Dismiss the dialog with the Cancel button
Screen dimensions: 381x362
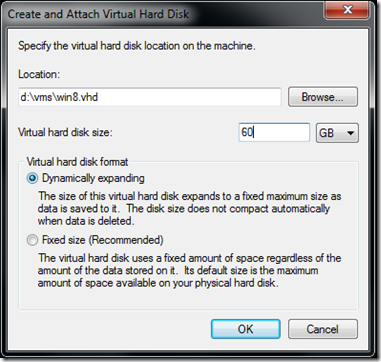point(323,329)
